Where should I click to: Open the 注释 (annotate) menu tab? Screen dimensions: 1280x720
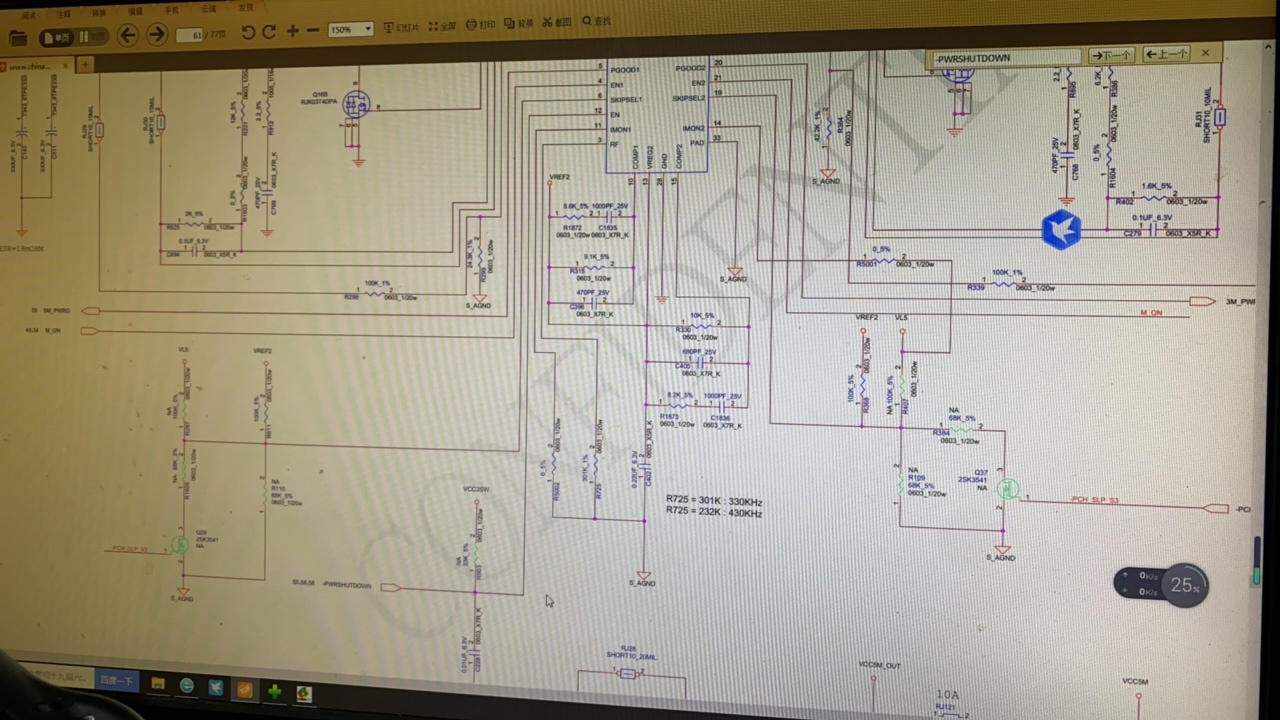click(64, 14)
